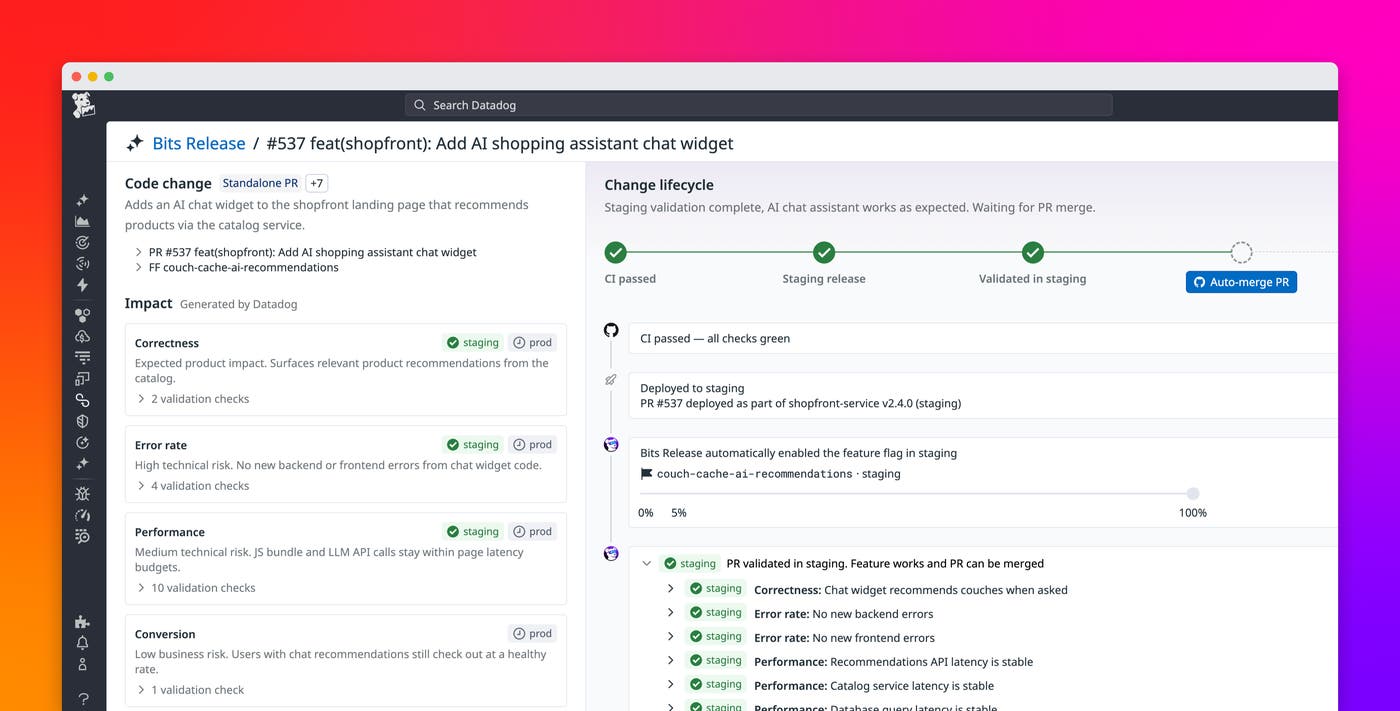Image resolution: width=1400 pixels, height=711 pixels.
Task: Click the pending dashed circle lifecycle step
Action: pyautogui.click(x=1241, y=252)
